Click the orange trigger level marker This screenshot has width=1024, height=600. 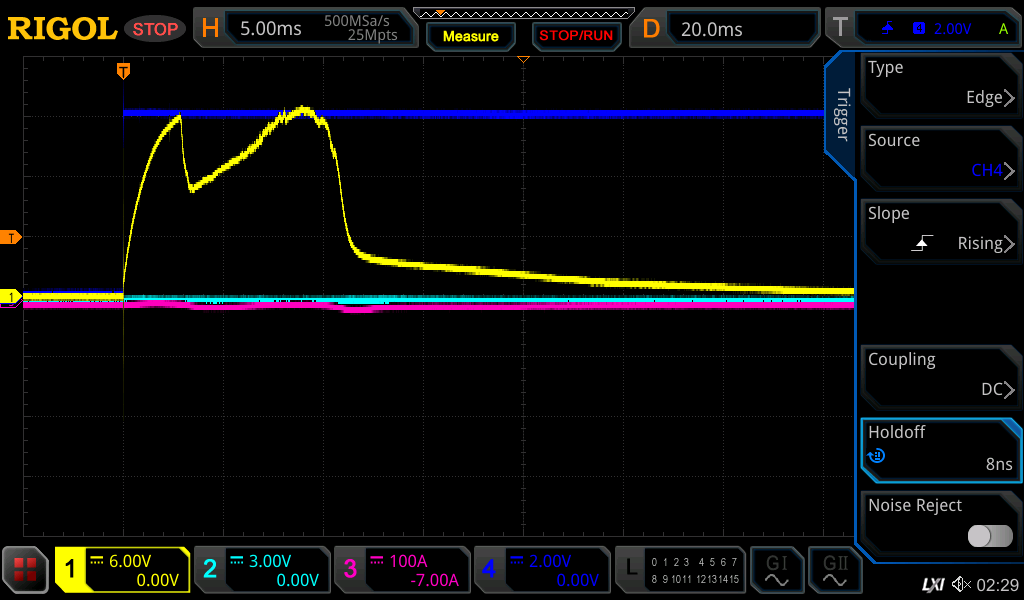click(12, 237)
